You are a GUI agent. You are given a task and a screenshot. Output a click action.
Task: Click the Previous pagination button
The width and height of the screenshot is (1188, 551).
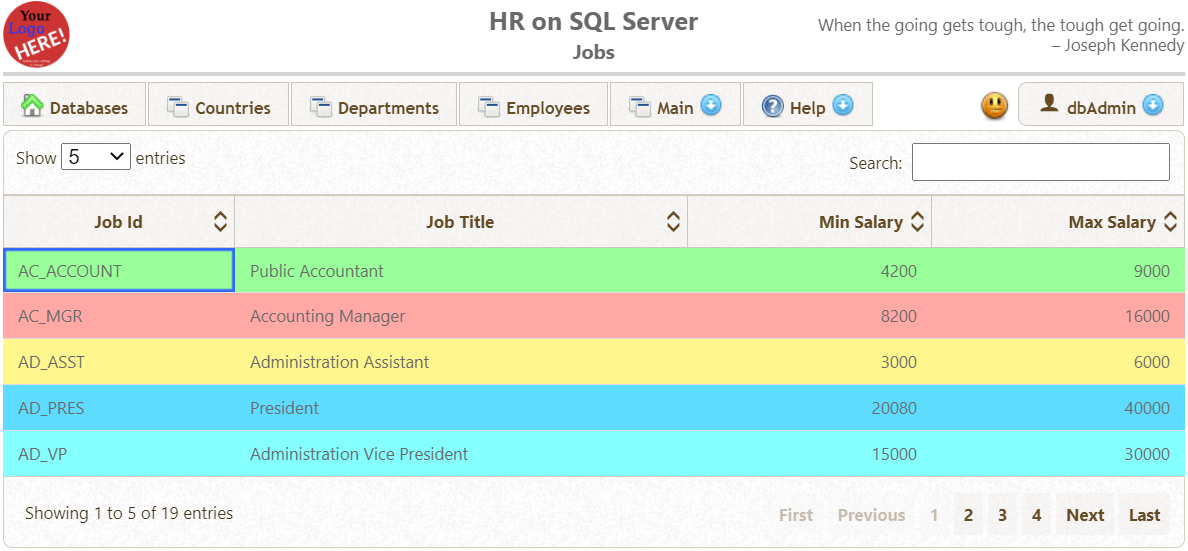tap(871, 515)
